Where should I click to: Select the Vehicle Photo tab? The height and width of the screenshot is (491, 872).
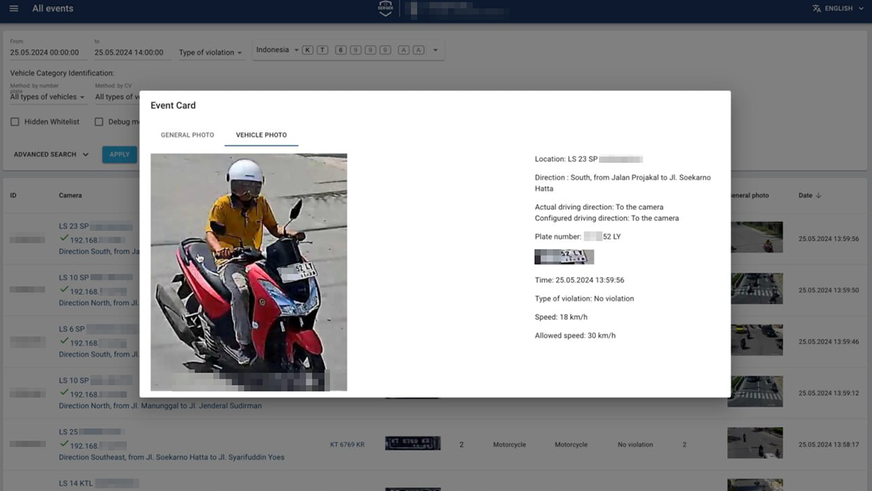point(261,135)
